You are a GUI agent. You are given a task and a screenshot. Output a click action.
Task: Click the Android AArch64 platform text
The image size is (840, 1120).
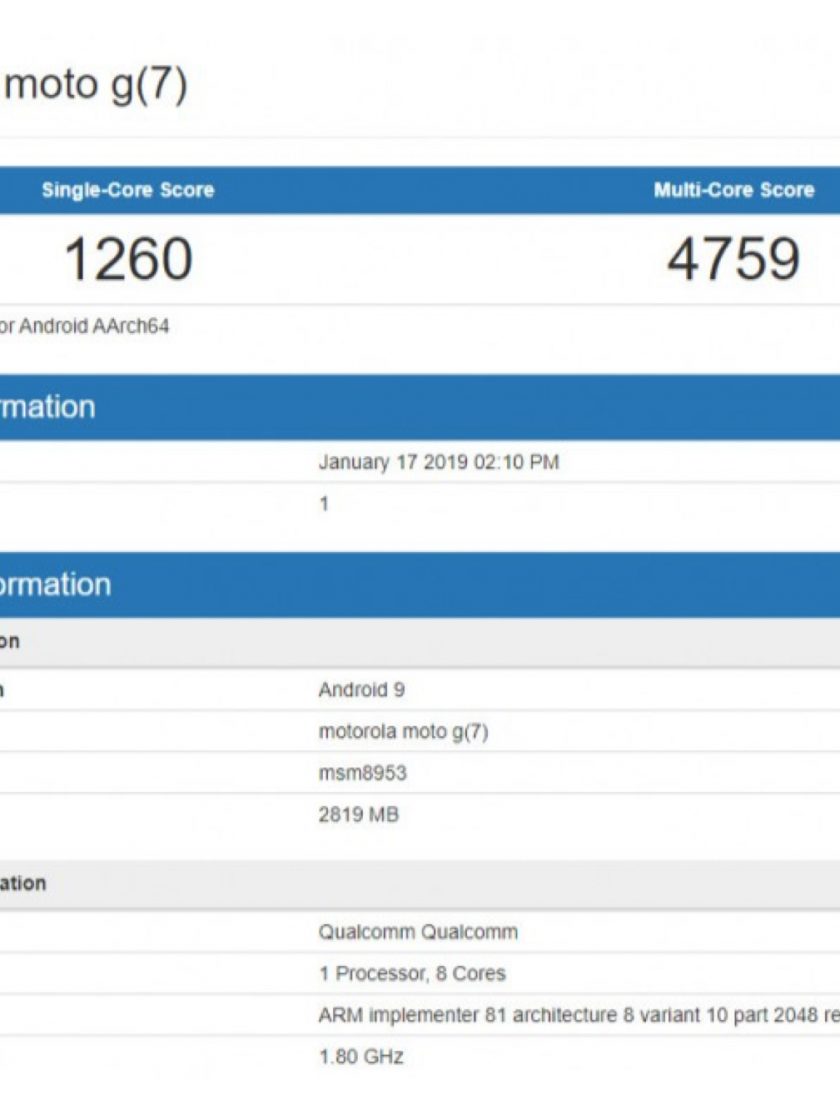[x=84, y=326]
